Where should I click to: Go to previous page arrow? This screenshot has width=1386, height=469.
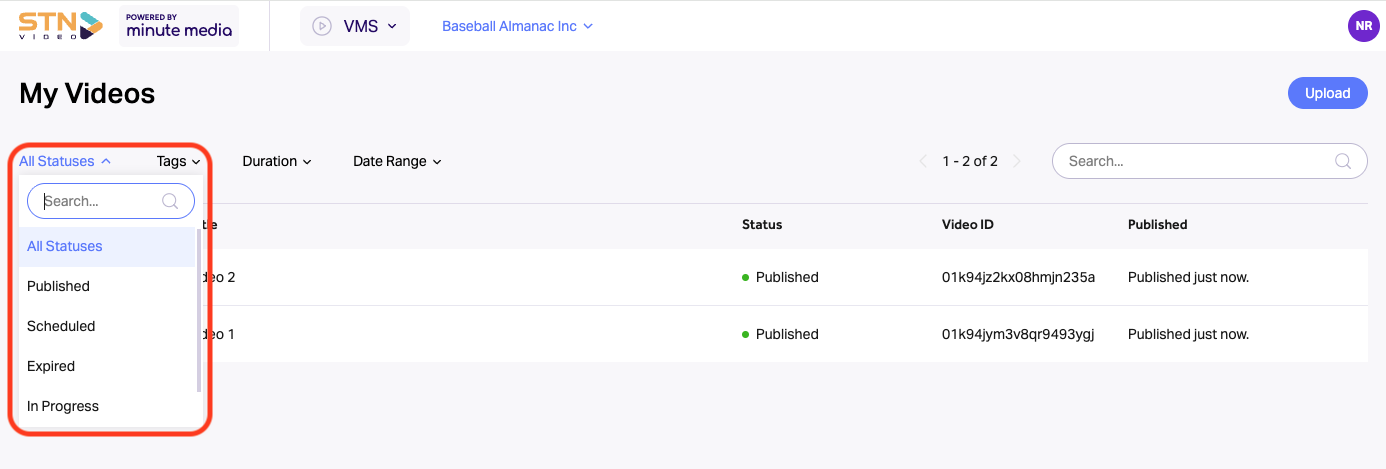(x=924, y=161)
